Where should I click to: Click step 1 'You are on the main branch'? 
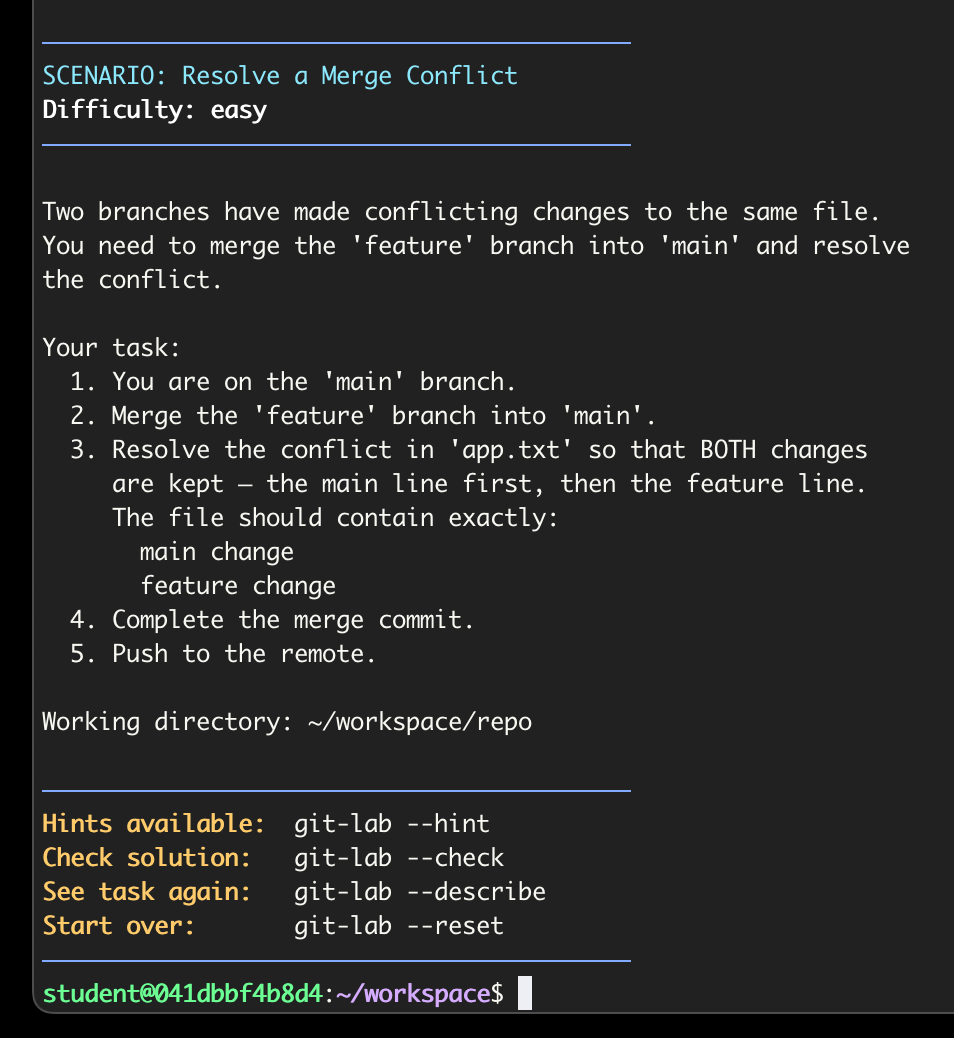313,382
